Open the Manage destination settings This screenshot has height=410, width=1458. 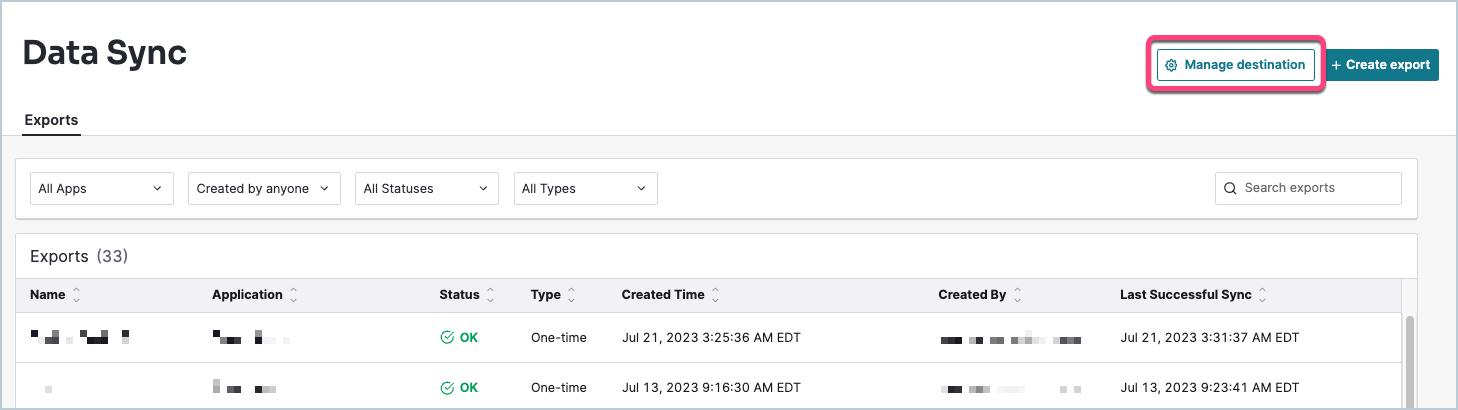[x=1235, y=65]
